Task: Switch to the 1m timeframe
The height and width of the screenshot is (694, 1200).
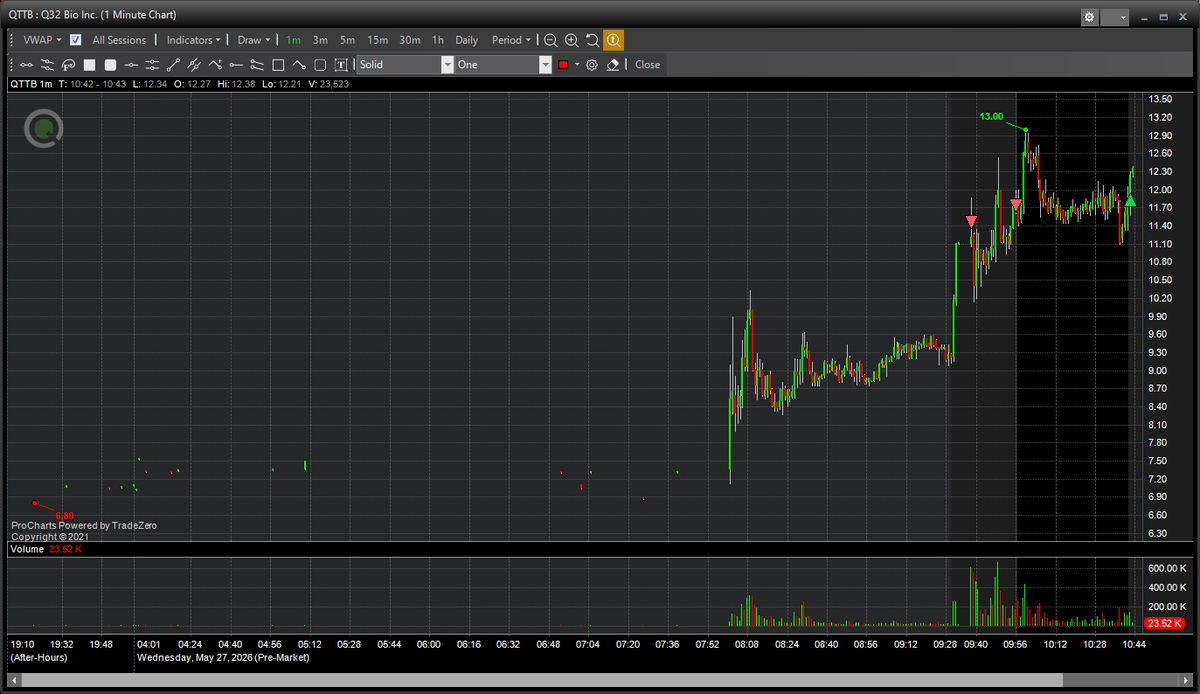Action: tap(293, 40)
